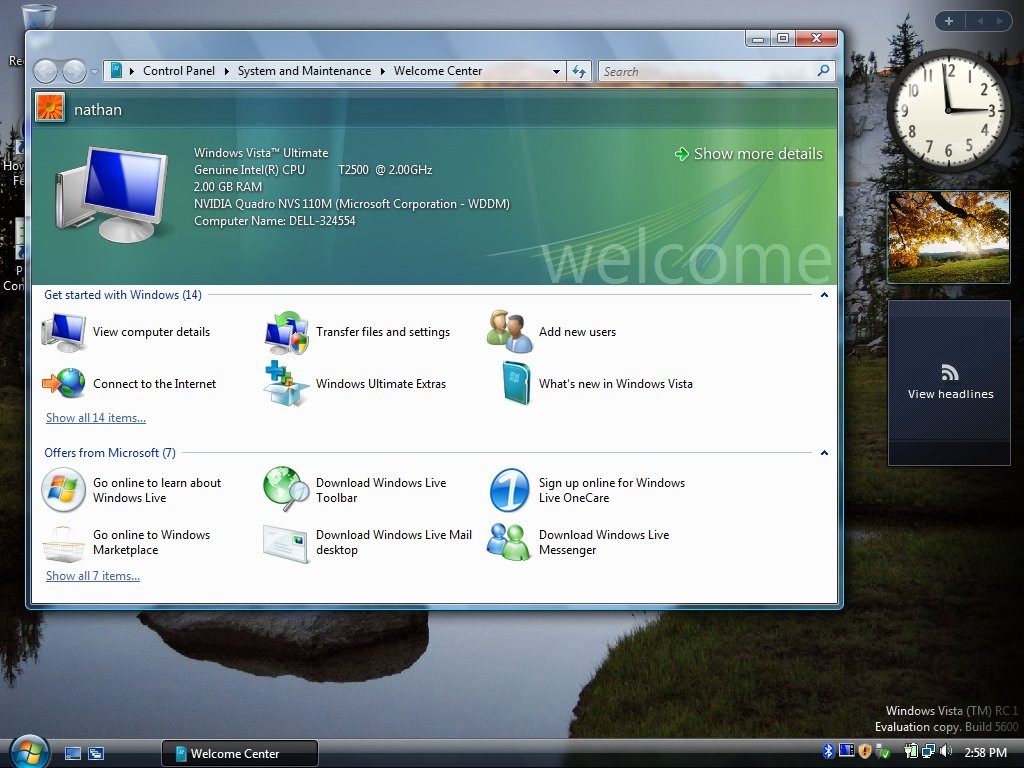Open the address bar history dropdown
1024x768 pixels.
[556, 71]
